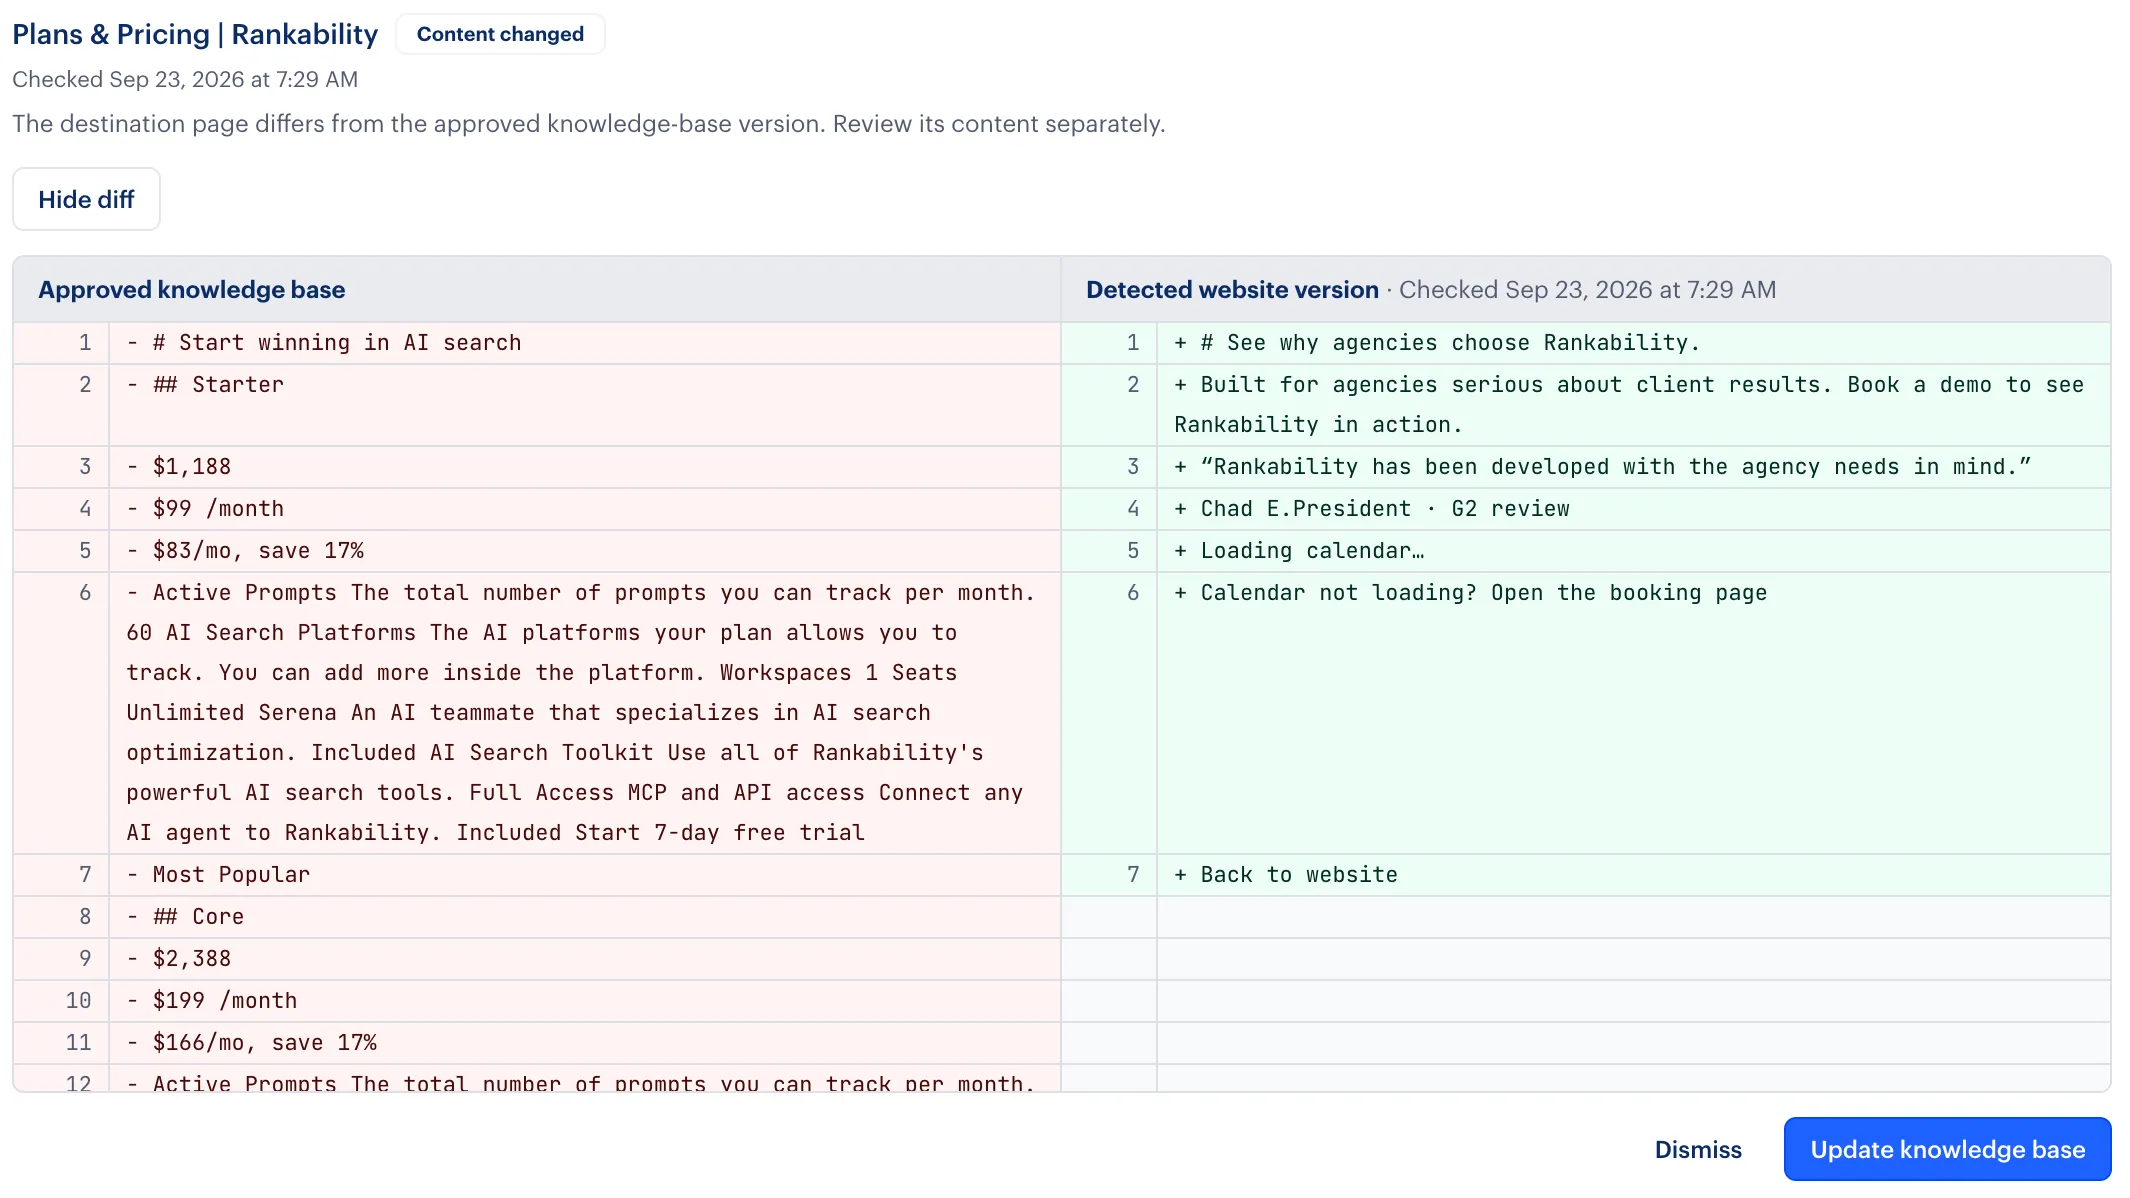Dismiss the content change notice
Image resolution: width=2130 pixels, height=1198 pixels.
pos(1698,1149)
